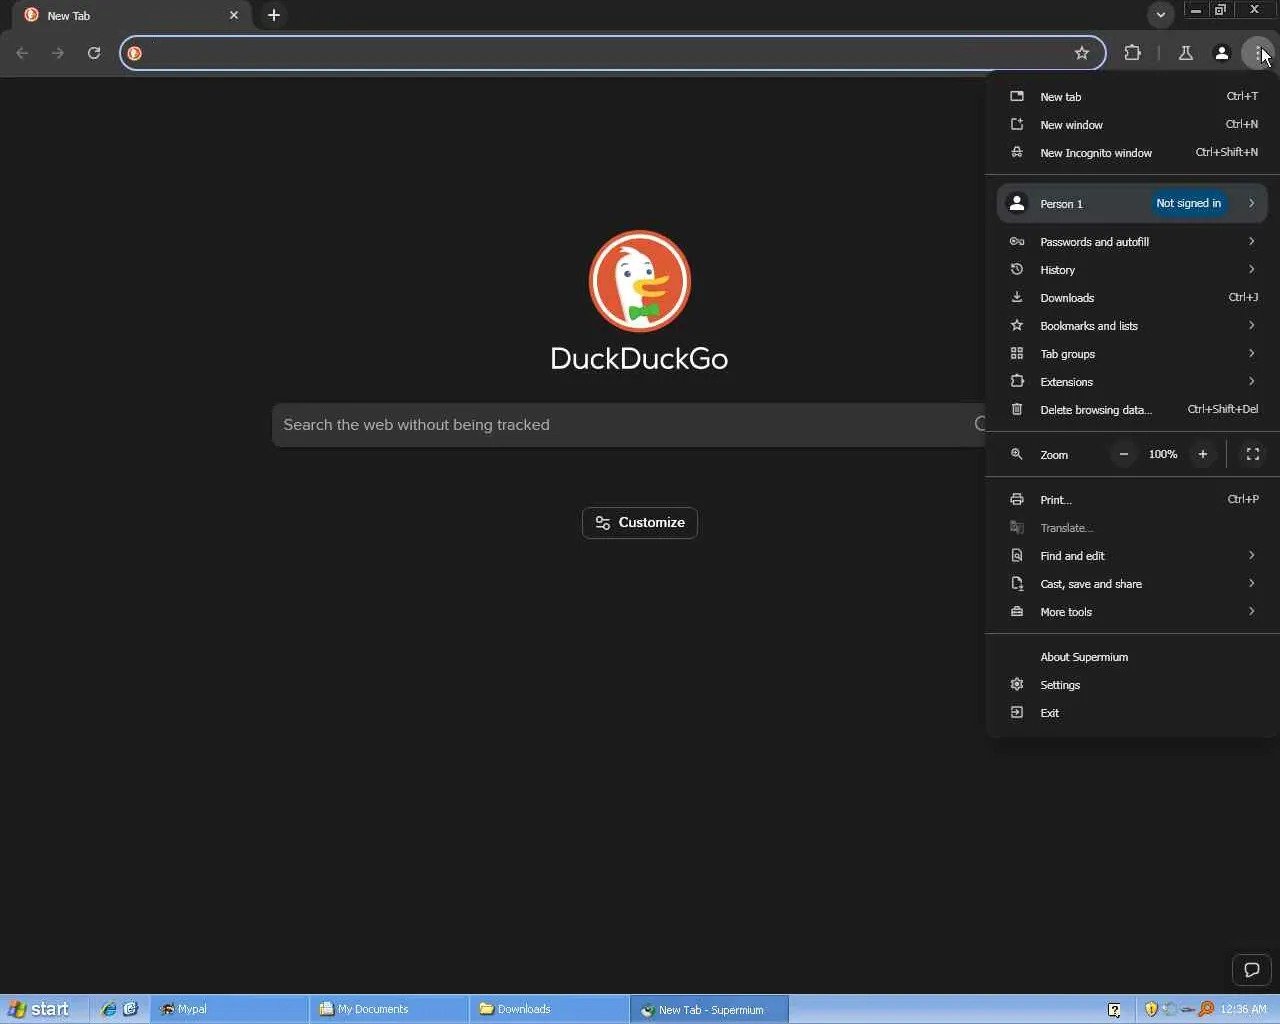Click the forward navigation arrow

coord(58,53)
